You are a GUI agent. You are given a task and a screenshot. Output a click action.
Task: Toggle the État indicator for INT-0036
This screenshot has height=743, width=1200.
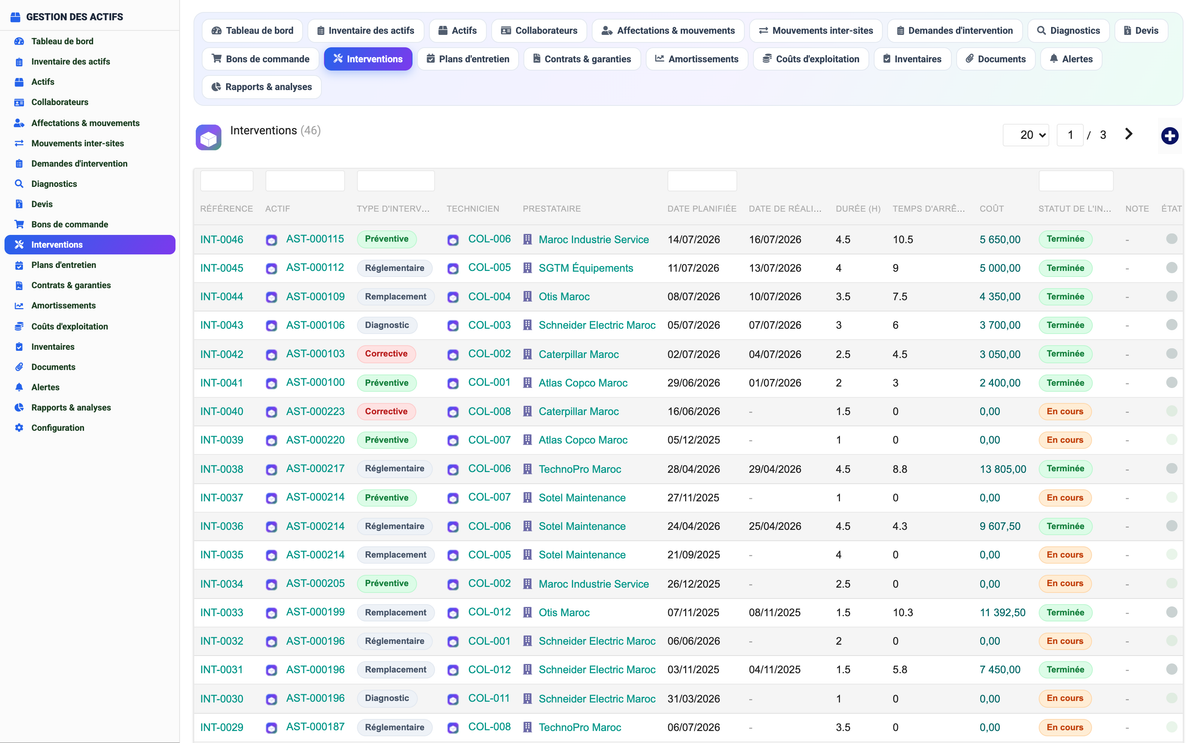pos(1172,526)
